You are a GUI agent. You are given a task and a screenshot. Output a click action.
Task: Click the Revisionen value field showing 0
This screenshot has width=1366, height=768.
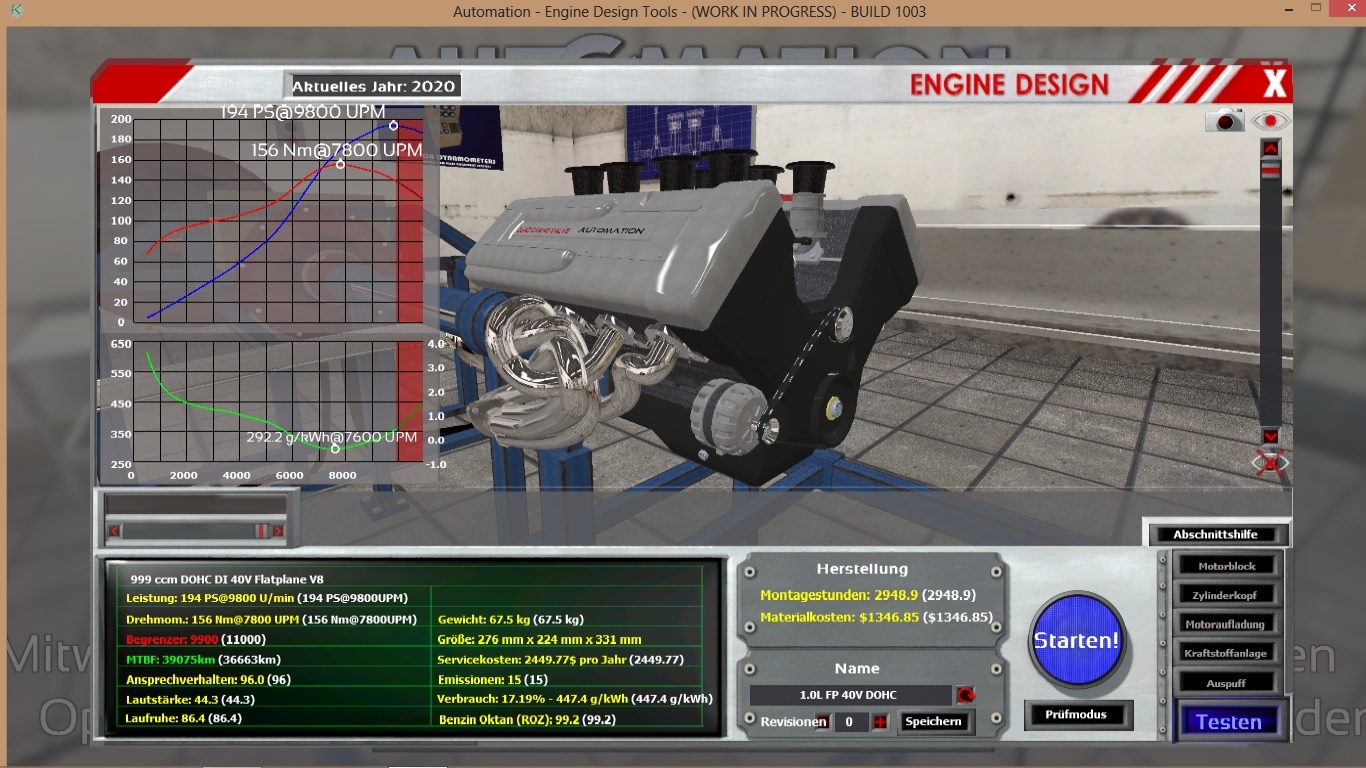pos(851,722)
